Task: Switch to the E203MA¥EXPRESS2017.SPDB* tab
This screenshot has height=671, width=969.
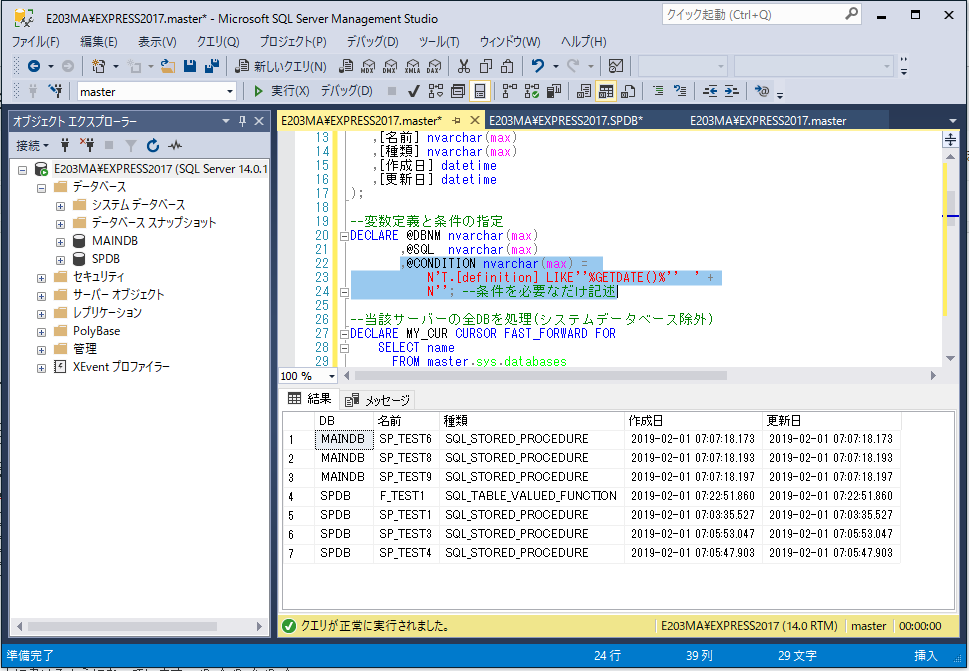Action: click(566, 120)
